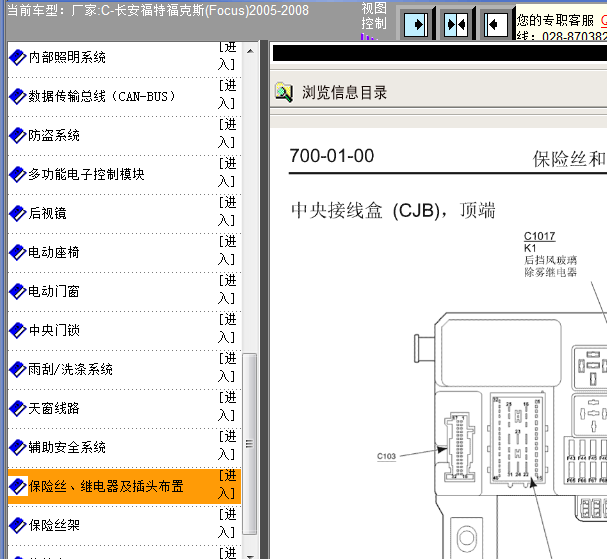Viewport: 607px width, 559px height.
Task: Select the 天窗线路 list entry
Action: (54, 408)
